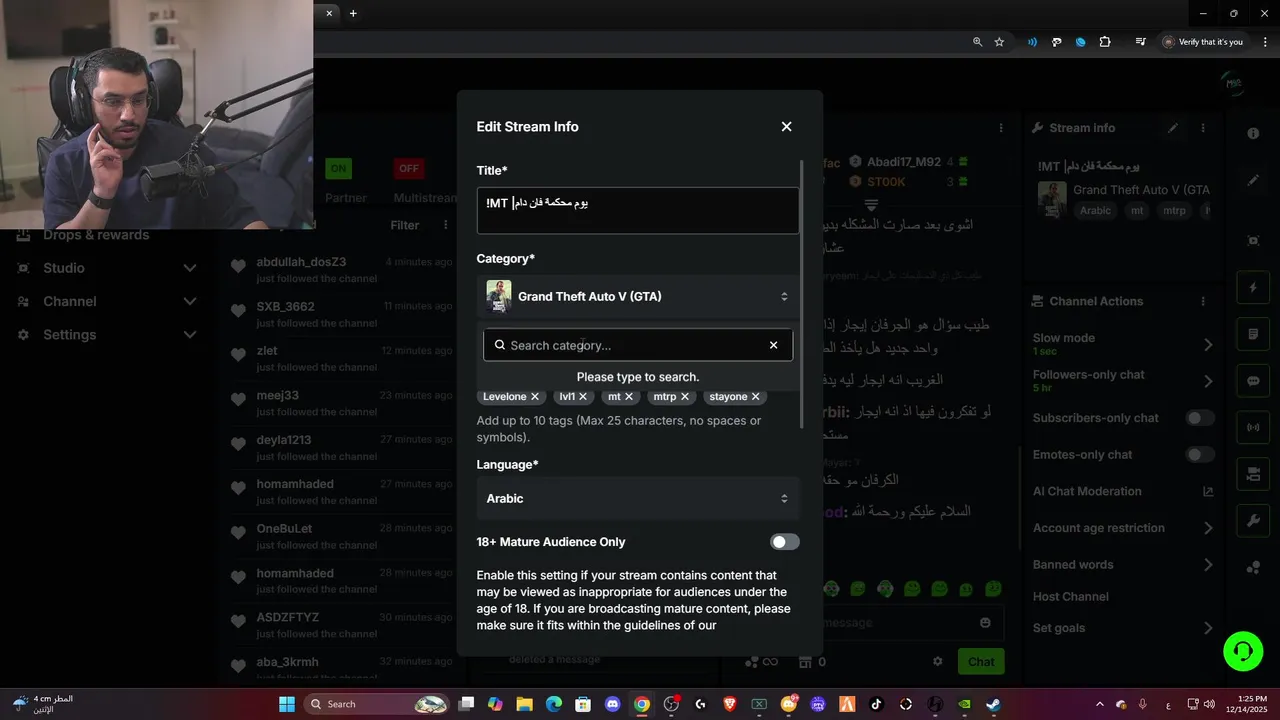Expand Set goals chevron
This screenshot has width=1280, height=720.
[1208, 628]
